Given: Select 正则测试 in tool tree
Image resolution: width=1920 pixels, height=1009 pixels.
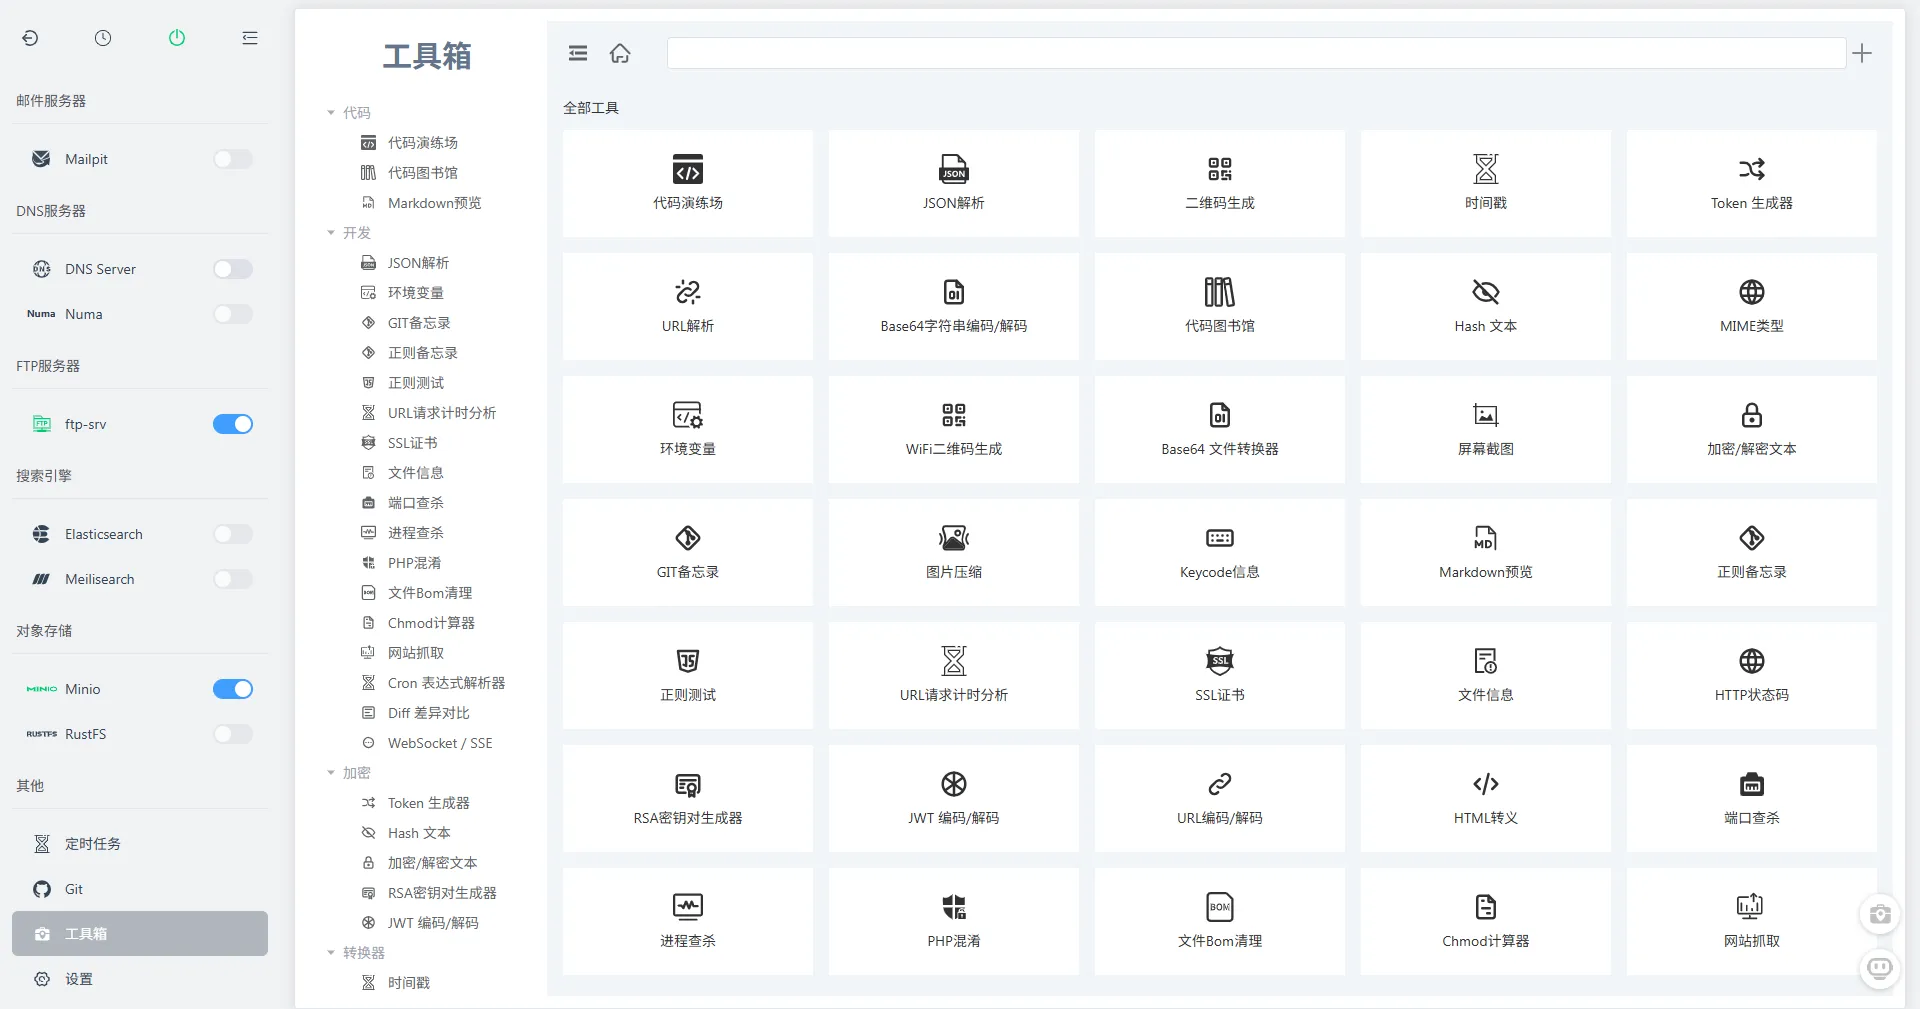Looking at the screenshot, I should pyautogui.click(x=416, y=383).
